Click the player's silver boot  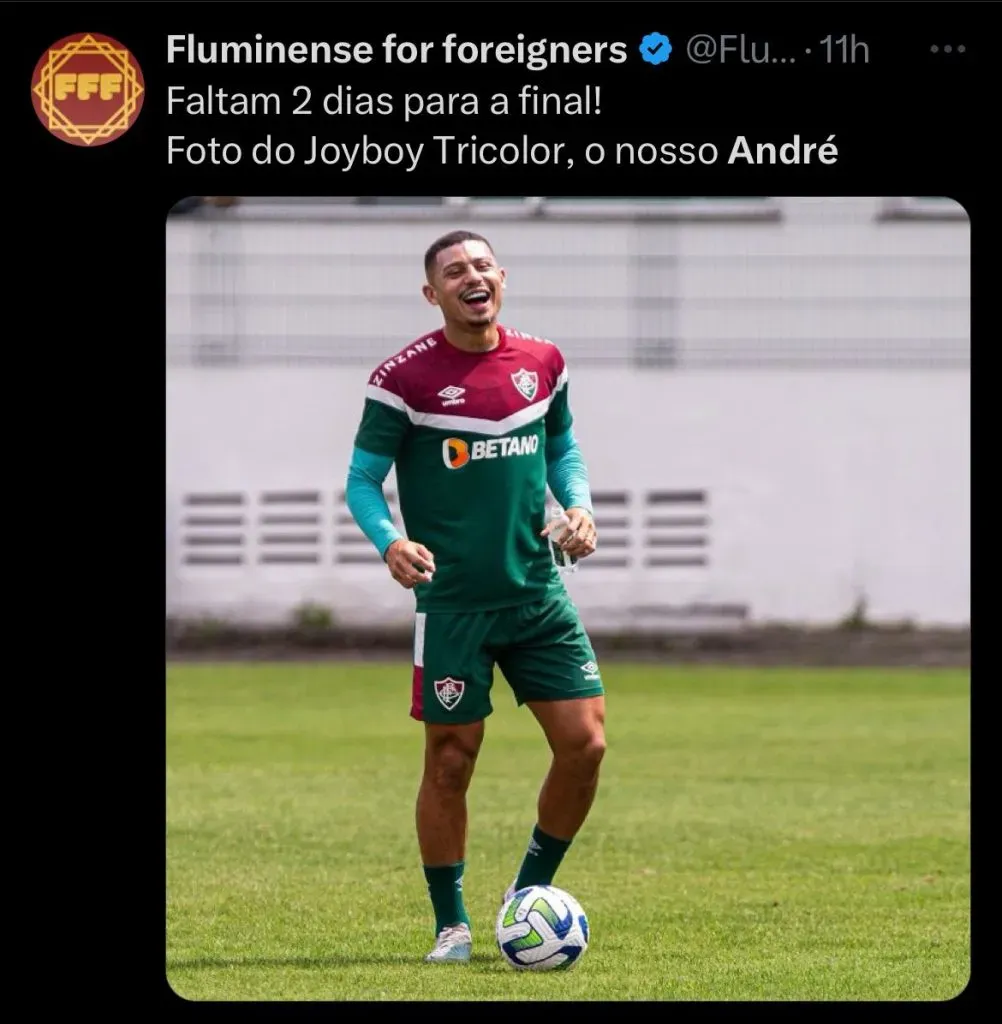[x=449, y=944]
